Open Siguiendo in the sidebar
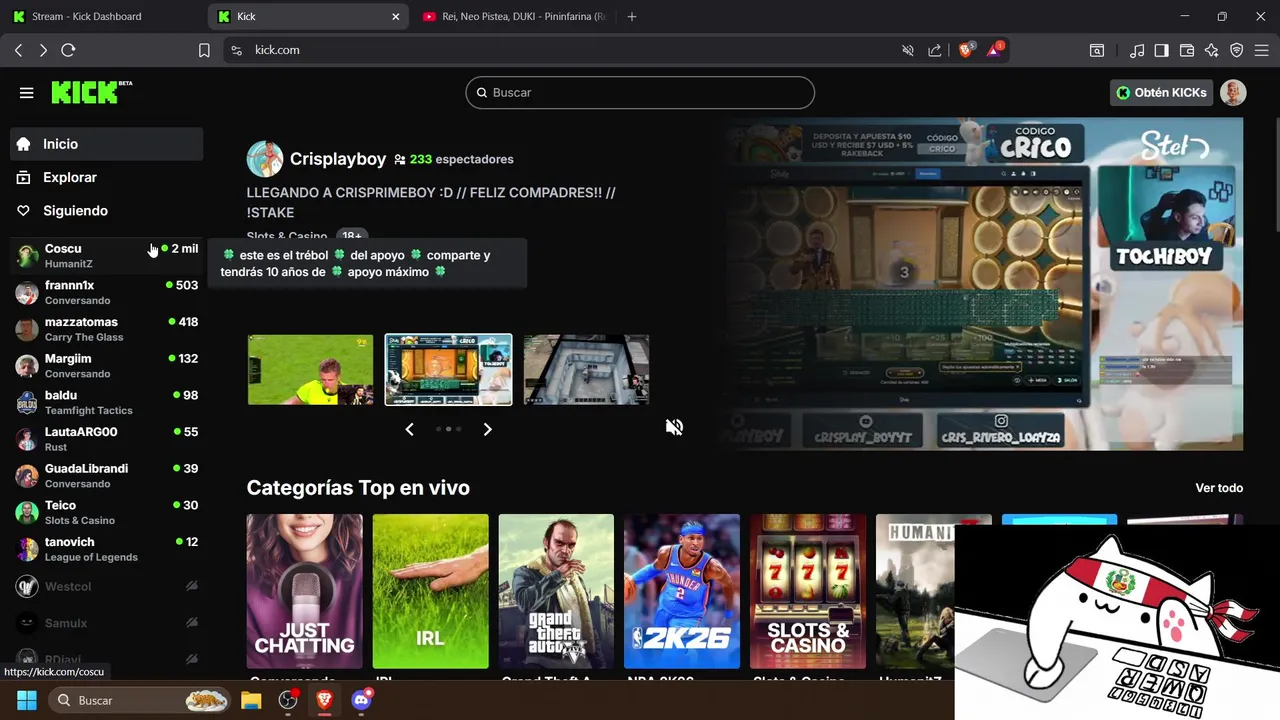The width and height of the screenshot is (1280, 720). pos(106,211)
